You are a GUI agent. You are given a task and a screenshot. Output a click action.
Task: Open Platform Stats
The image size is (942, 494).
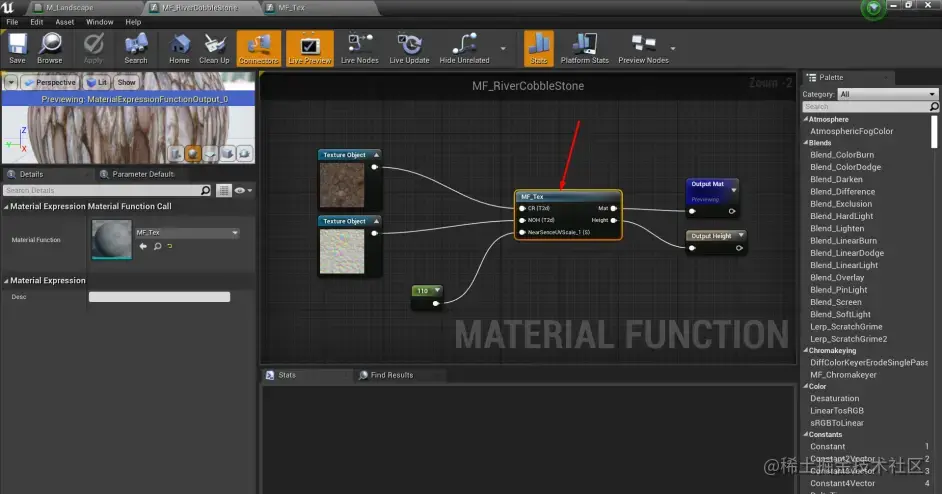585,48
